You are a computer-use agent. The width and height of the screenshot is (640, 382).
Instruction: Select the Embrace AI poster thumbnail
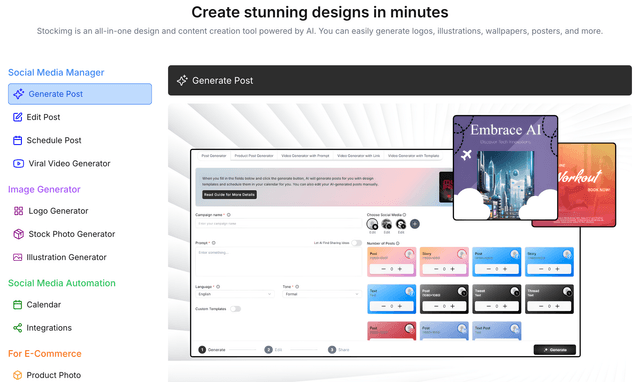point(505,168)
